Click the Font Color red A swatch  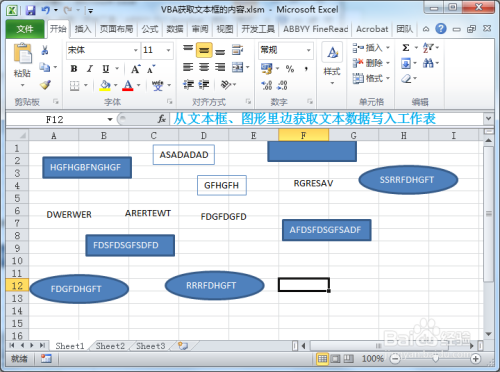point(128,86)
